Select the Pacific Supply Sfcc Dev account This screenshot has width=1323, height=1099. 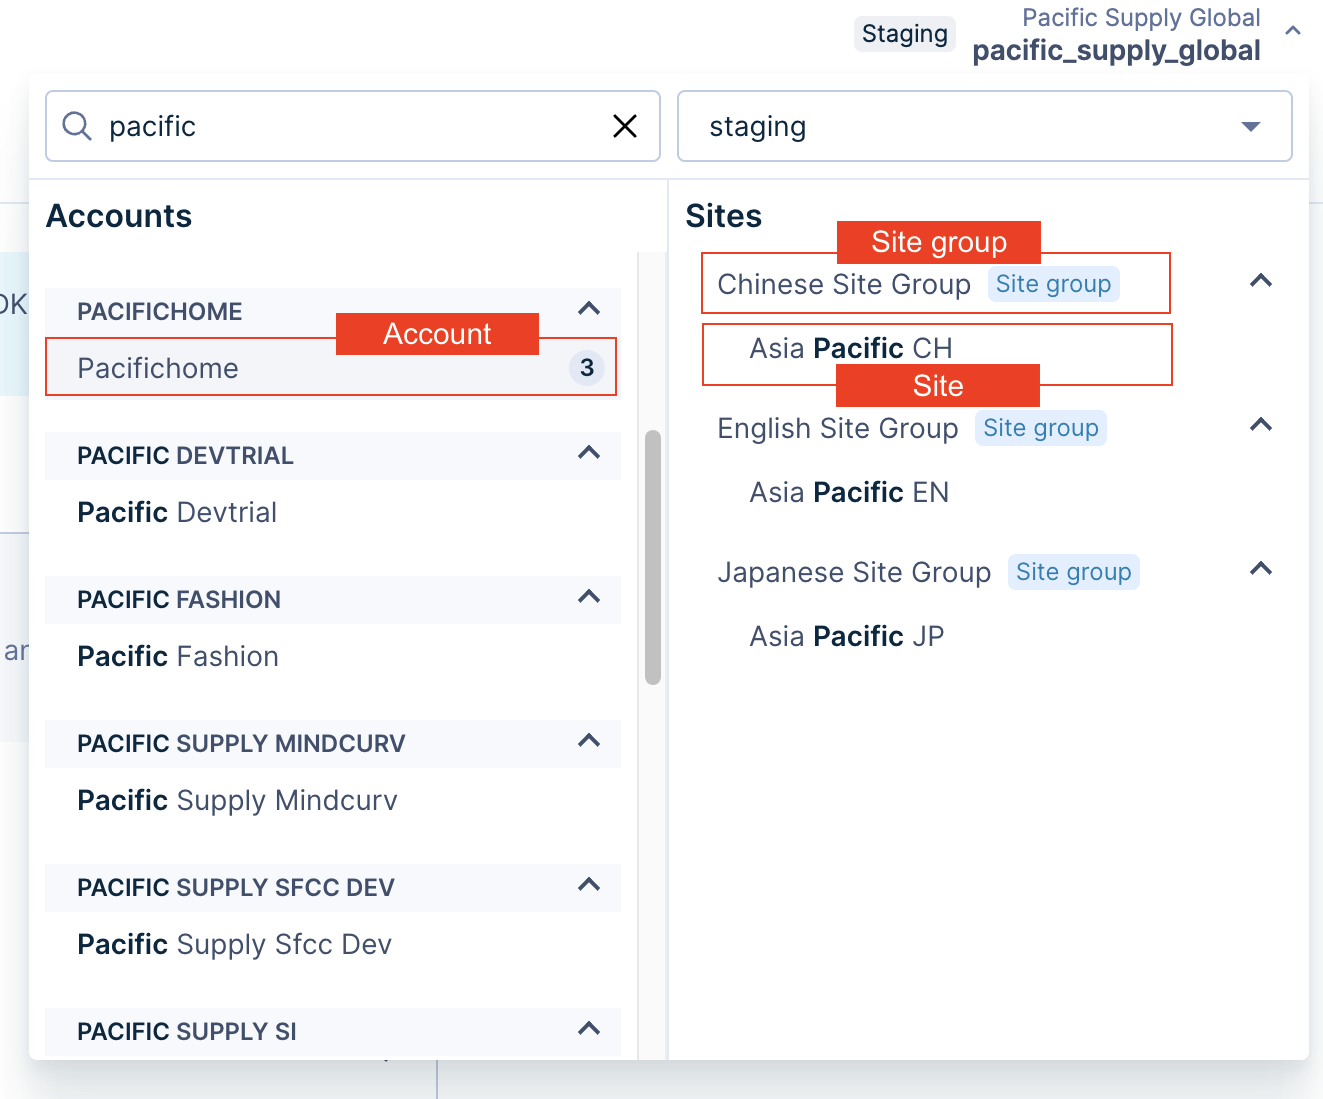click(x=333, y=944)
